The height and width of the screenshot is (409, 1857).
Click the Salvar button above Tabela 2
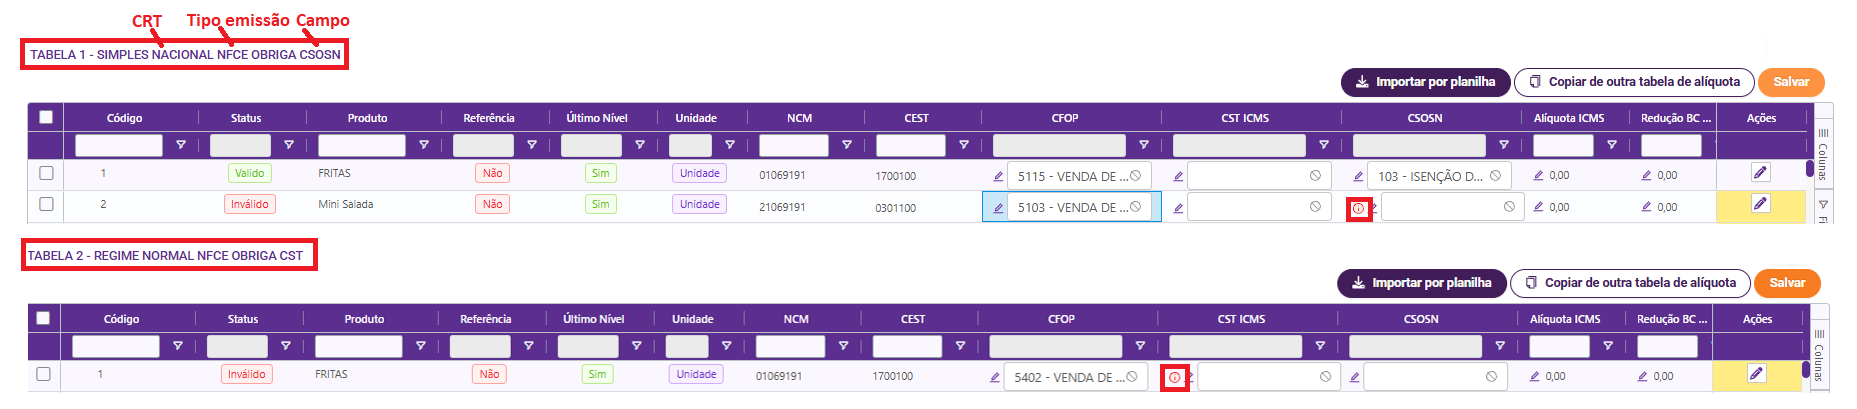(x=1787, y=283)
